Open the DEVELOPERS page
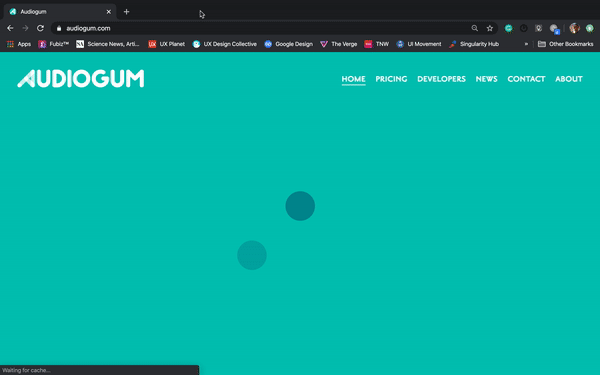This screenshot has width=600, height=375. 441,79
